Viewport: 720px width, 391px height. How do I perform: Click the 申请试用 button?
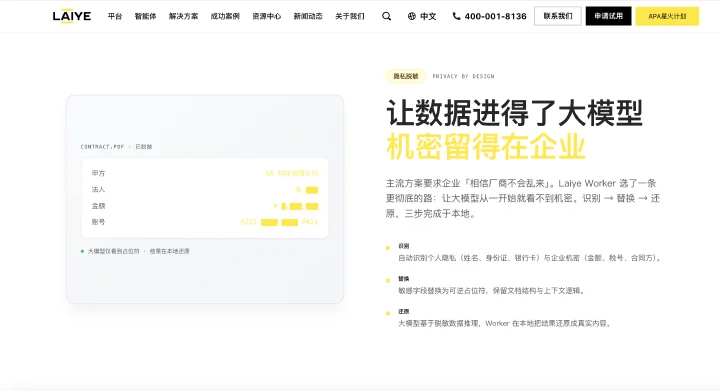[608, 16]
